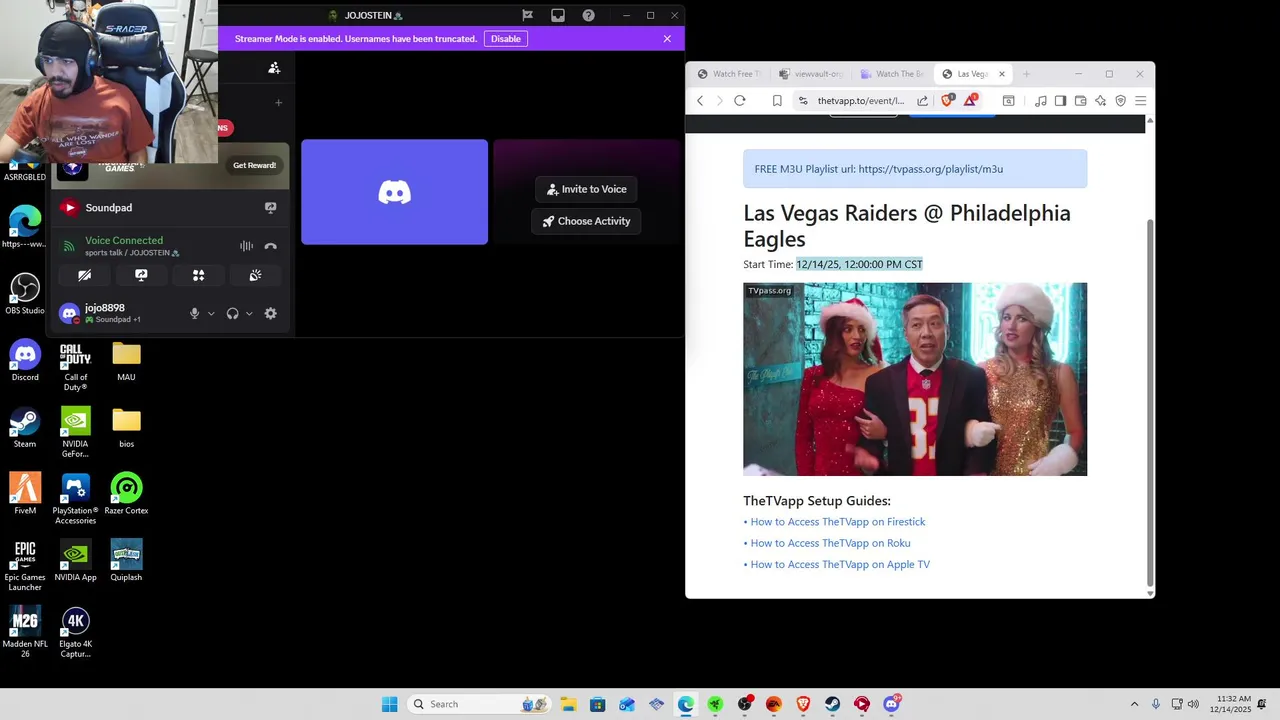Open the Windows Start menu
The width and height of the screenshot is (1280, 720).
(x=389, y=704)
